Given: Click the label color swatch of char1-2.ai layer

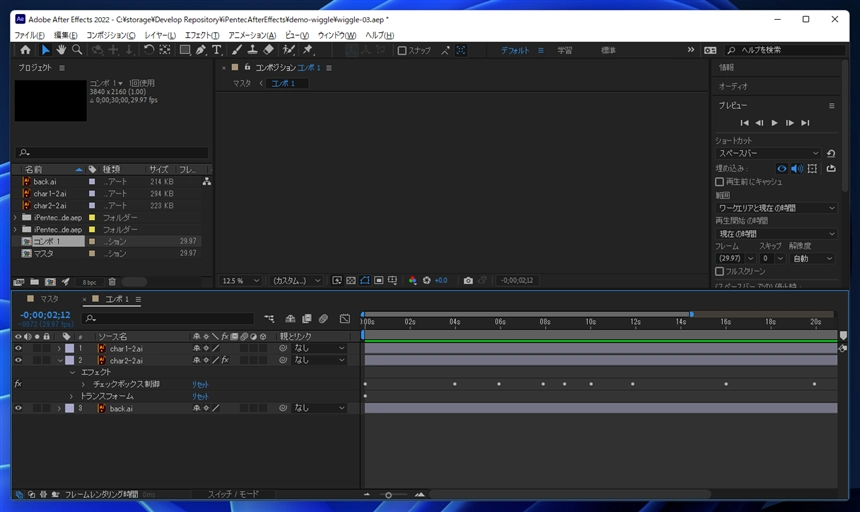Looking at the screenshot, I should tap(70, 349).
